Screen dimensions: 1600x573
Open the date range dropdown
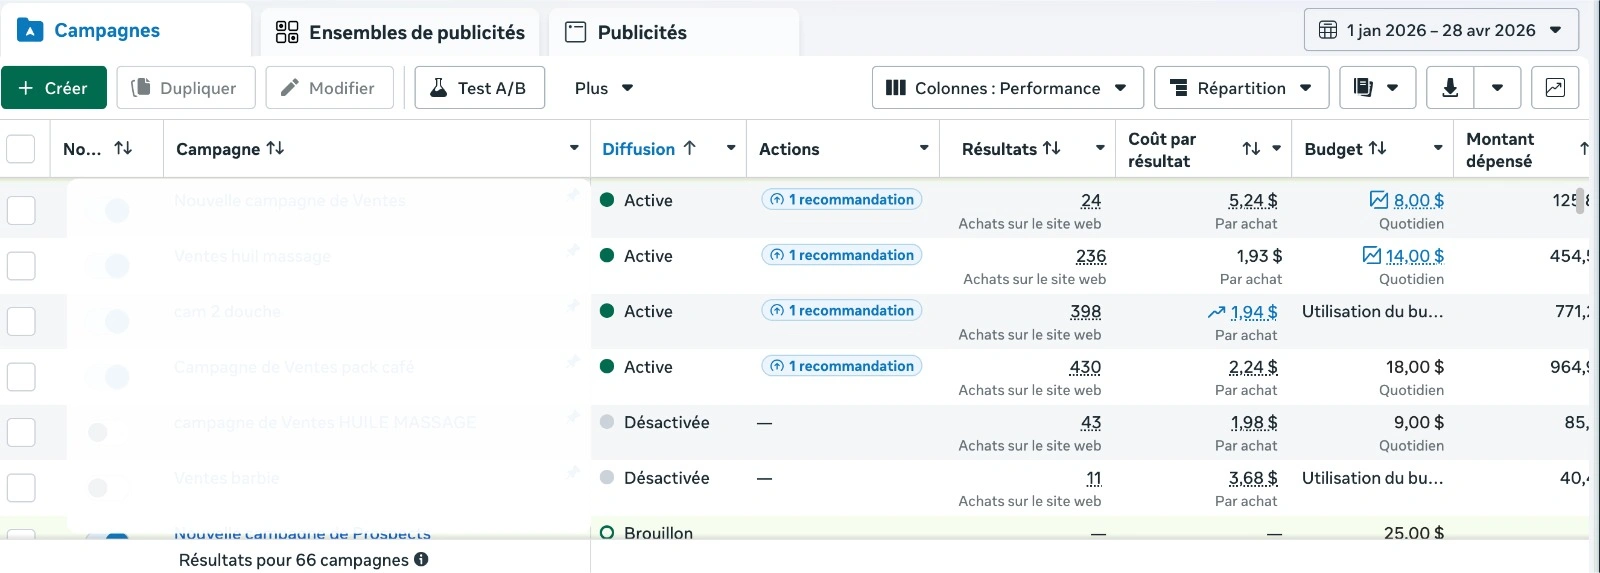click(x=1441, y=30)
